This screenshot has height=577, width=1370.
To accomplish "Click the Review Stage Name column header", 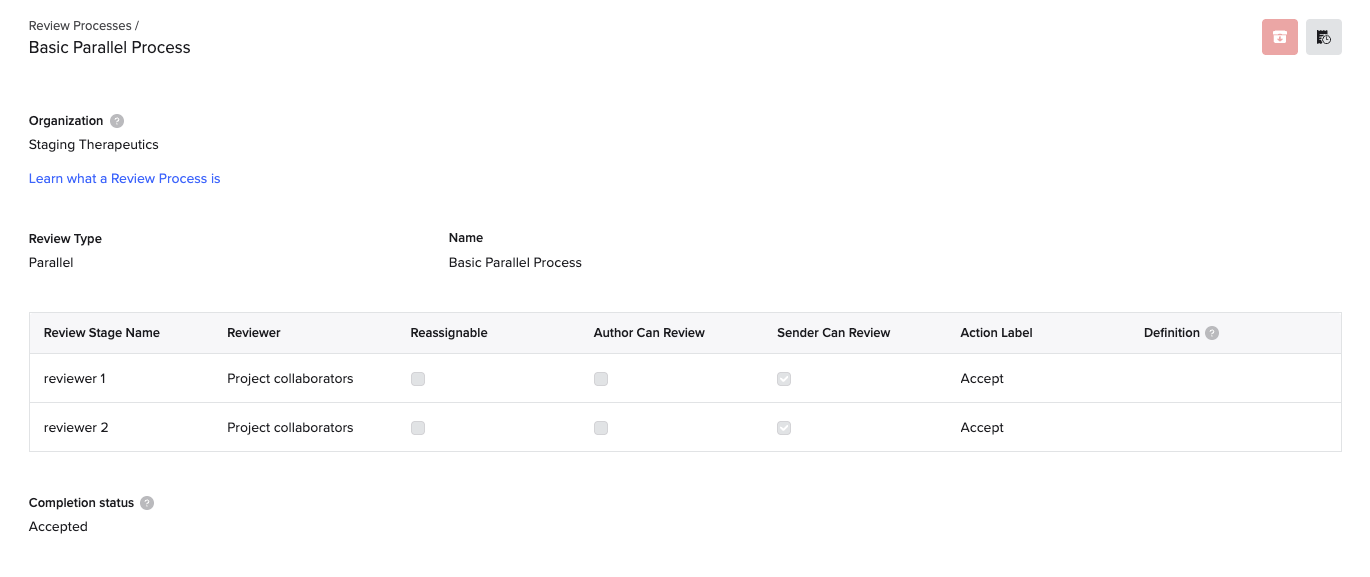I will (x=101, y=333).
